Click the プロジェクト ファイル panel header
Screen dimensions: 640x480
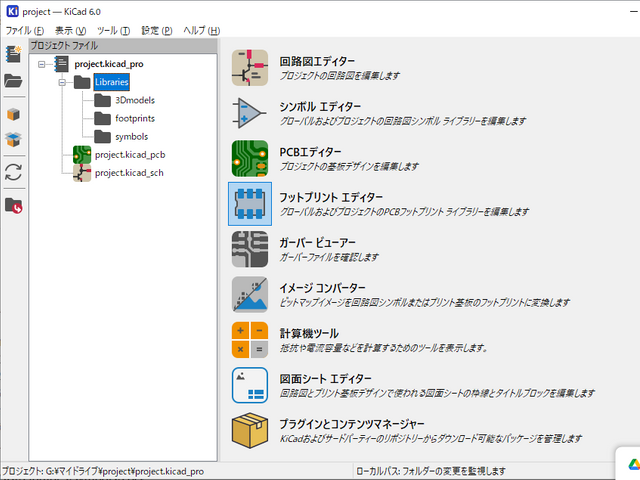point(123,46)
